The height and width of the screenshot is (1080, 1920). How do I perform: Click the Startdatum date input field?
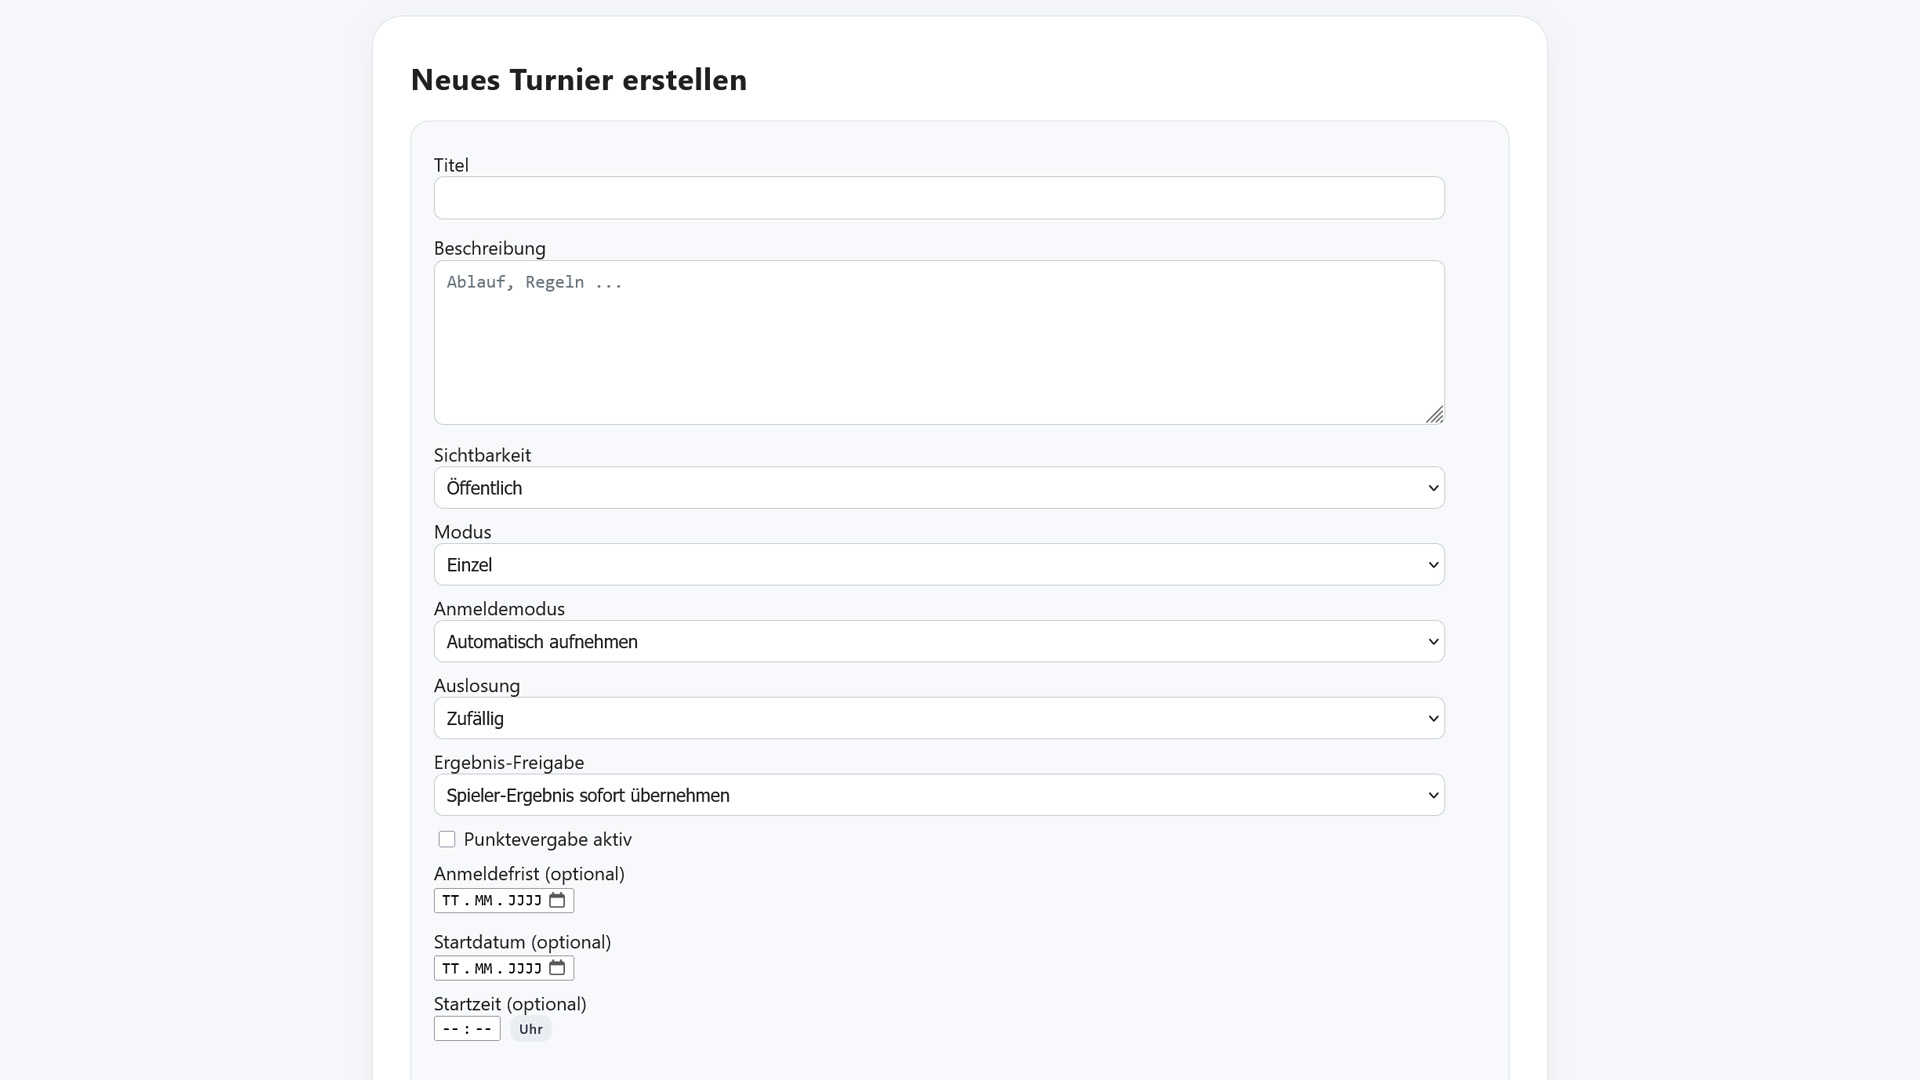pos(491,968)
